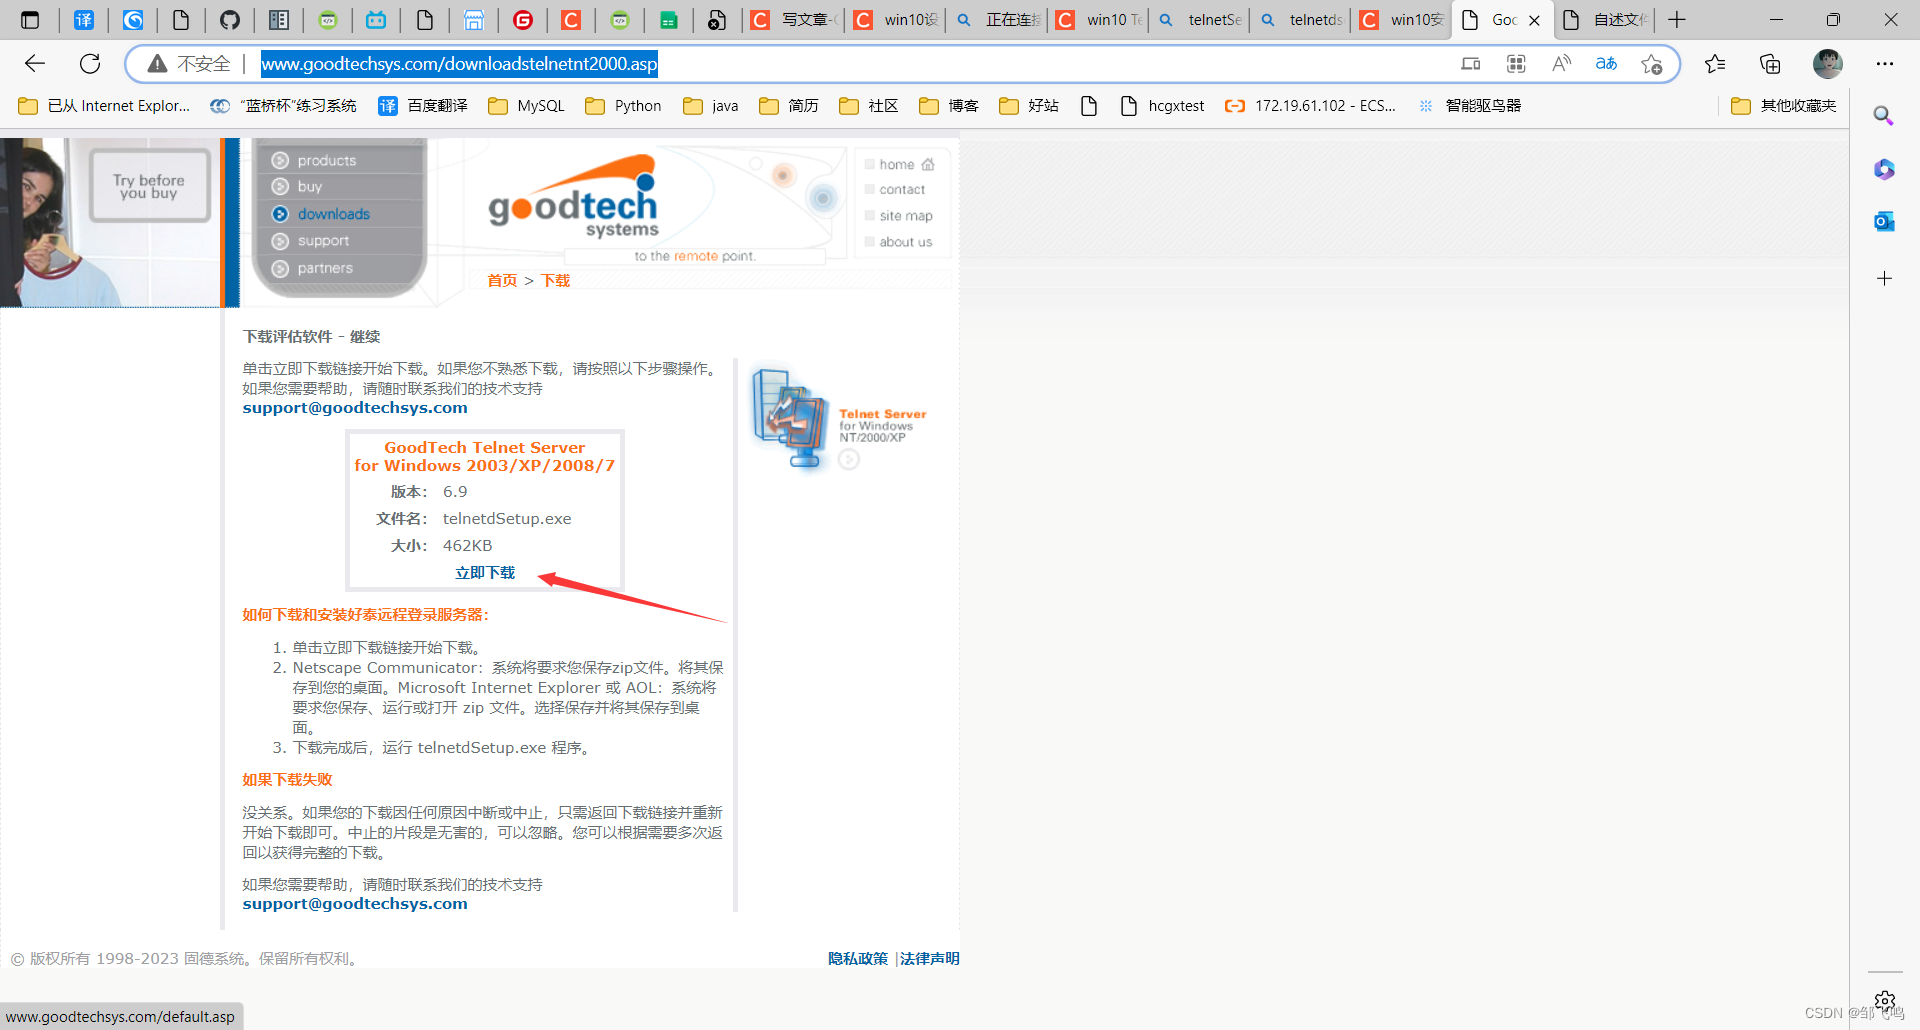Open the 已从 Internet Explorer folder
Screen dimensions: 1920x1030
(x=104, y=106)
